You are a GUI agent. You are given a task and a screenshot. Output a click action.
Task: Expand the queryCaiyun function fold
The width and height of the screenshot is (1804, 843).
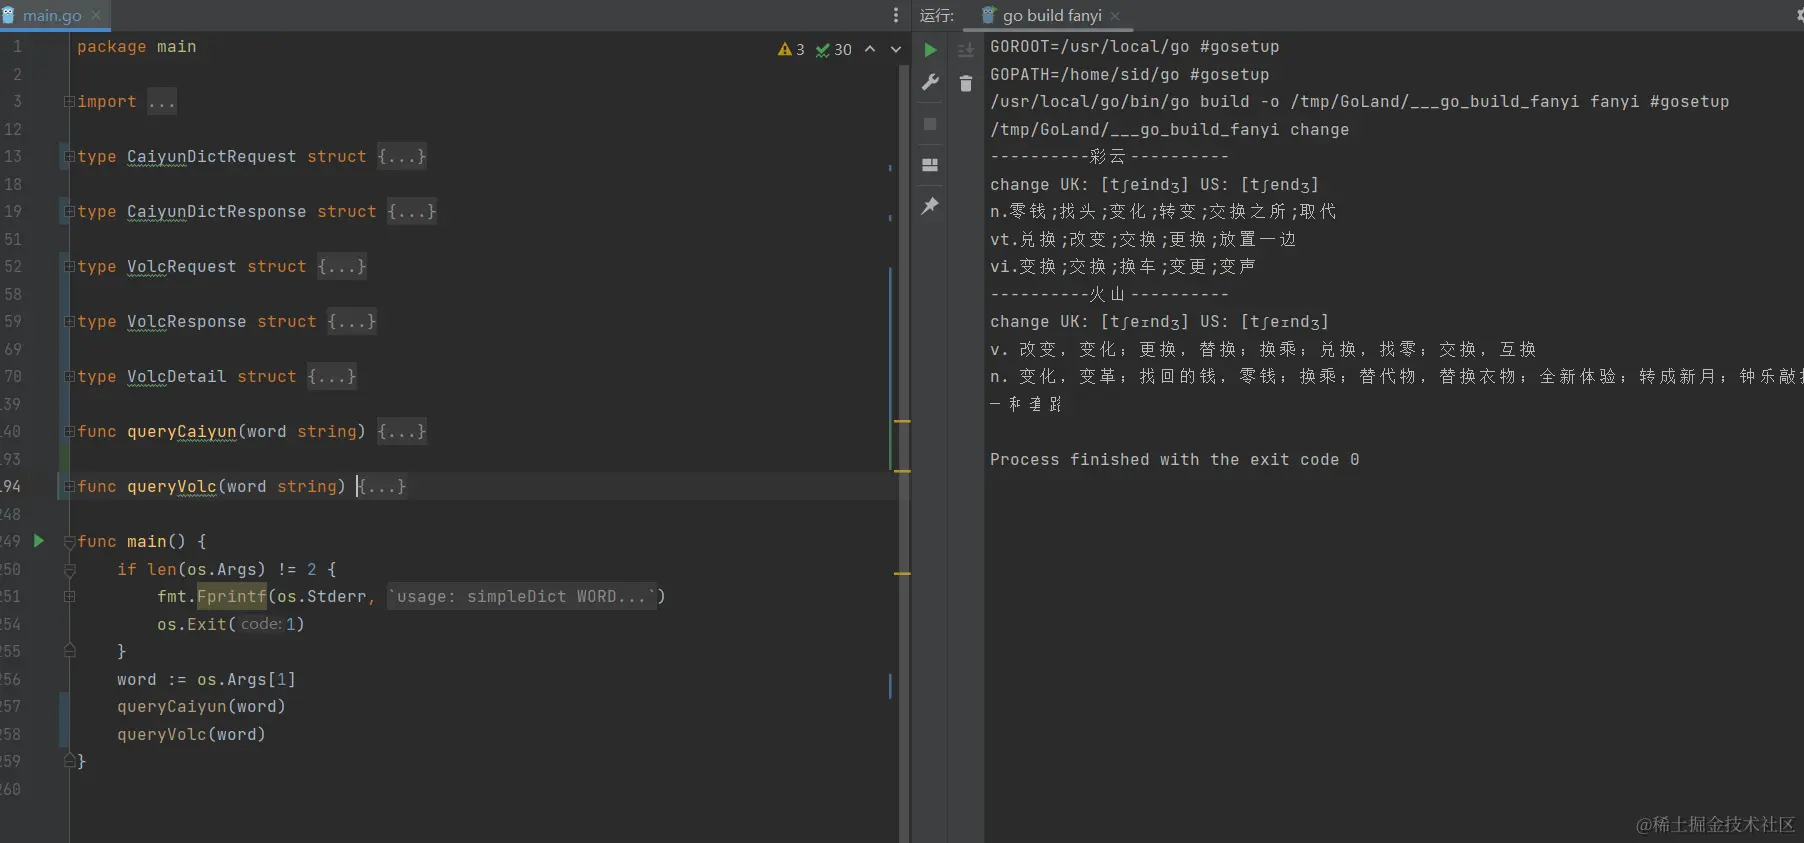tap(69, 432)
